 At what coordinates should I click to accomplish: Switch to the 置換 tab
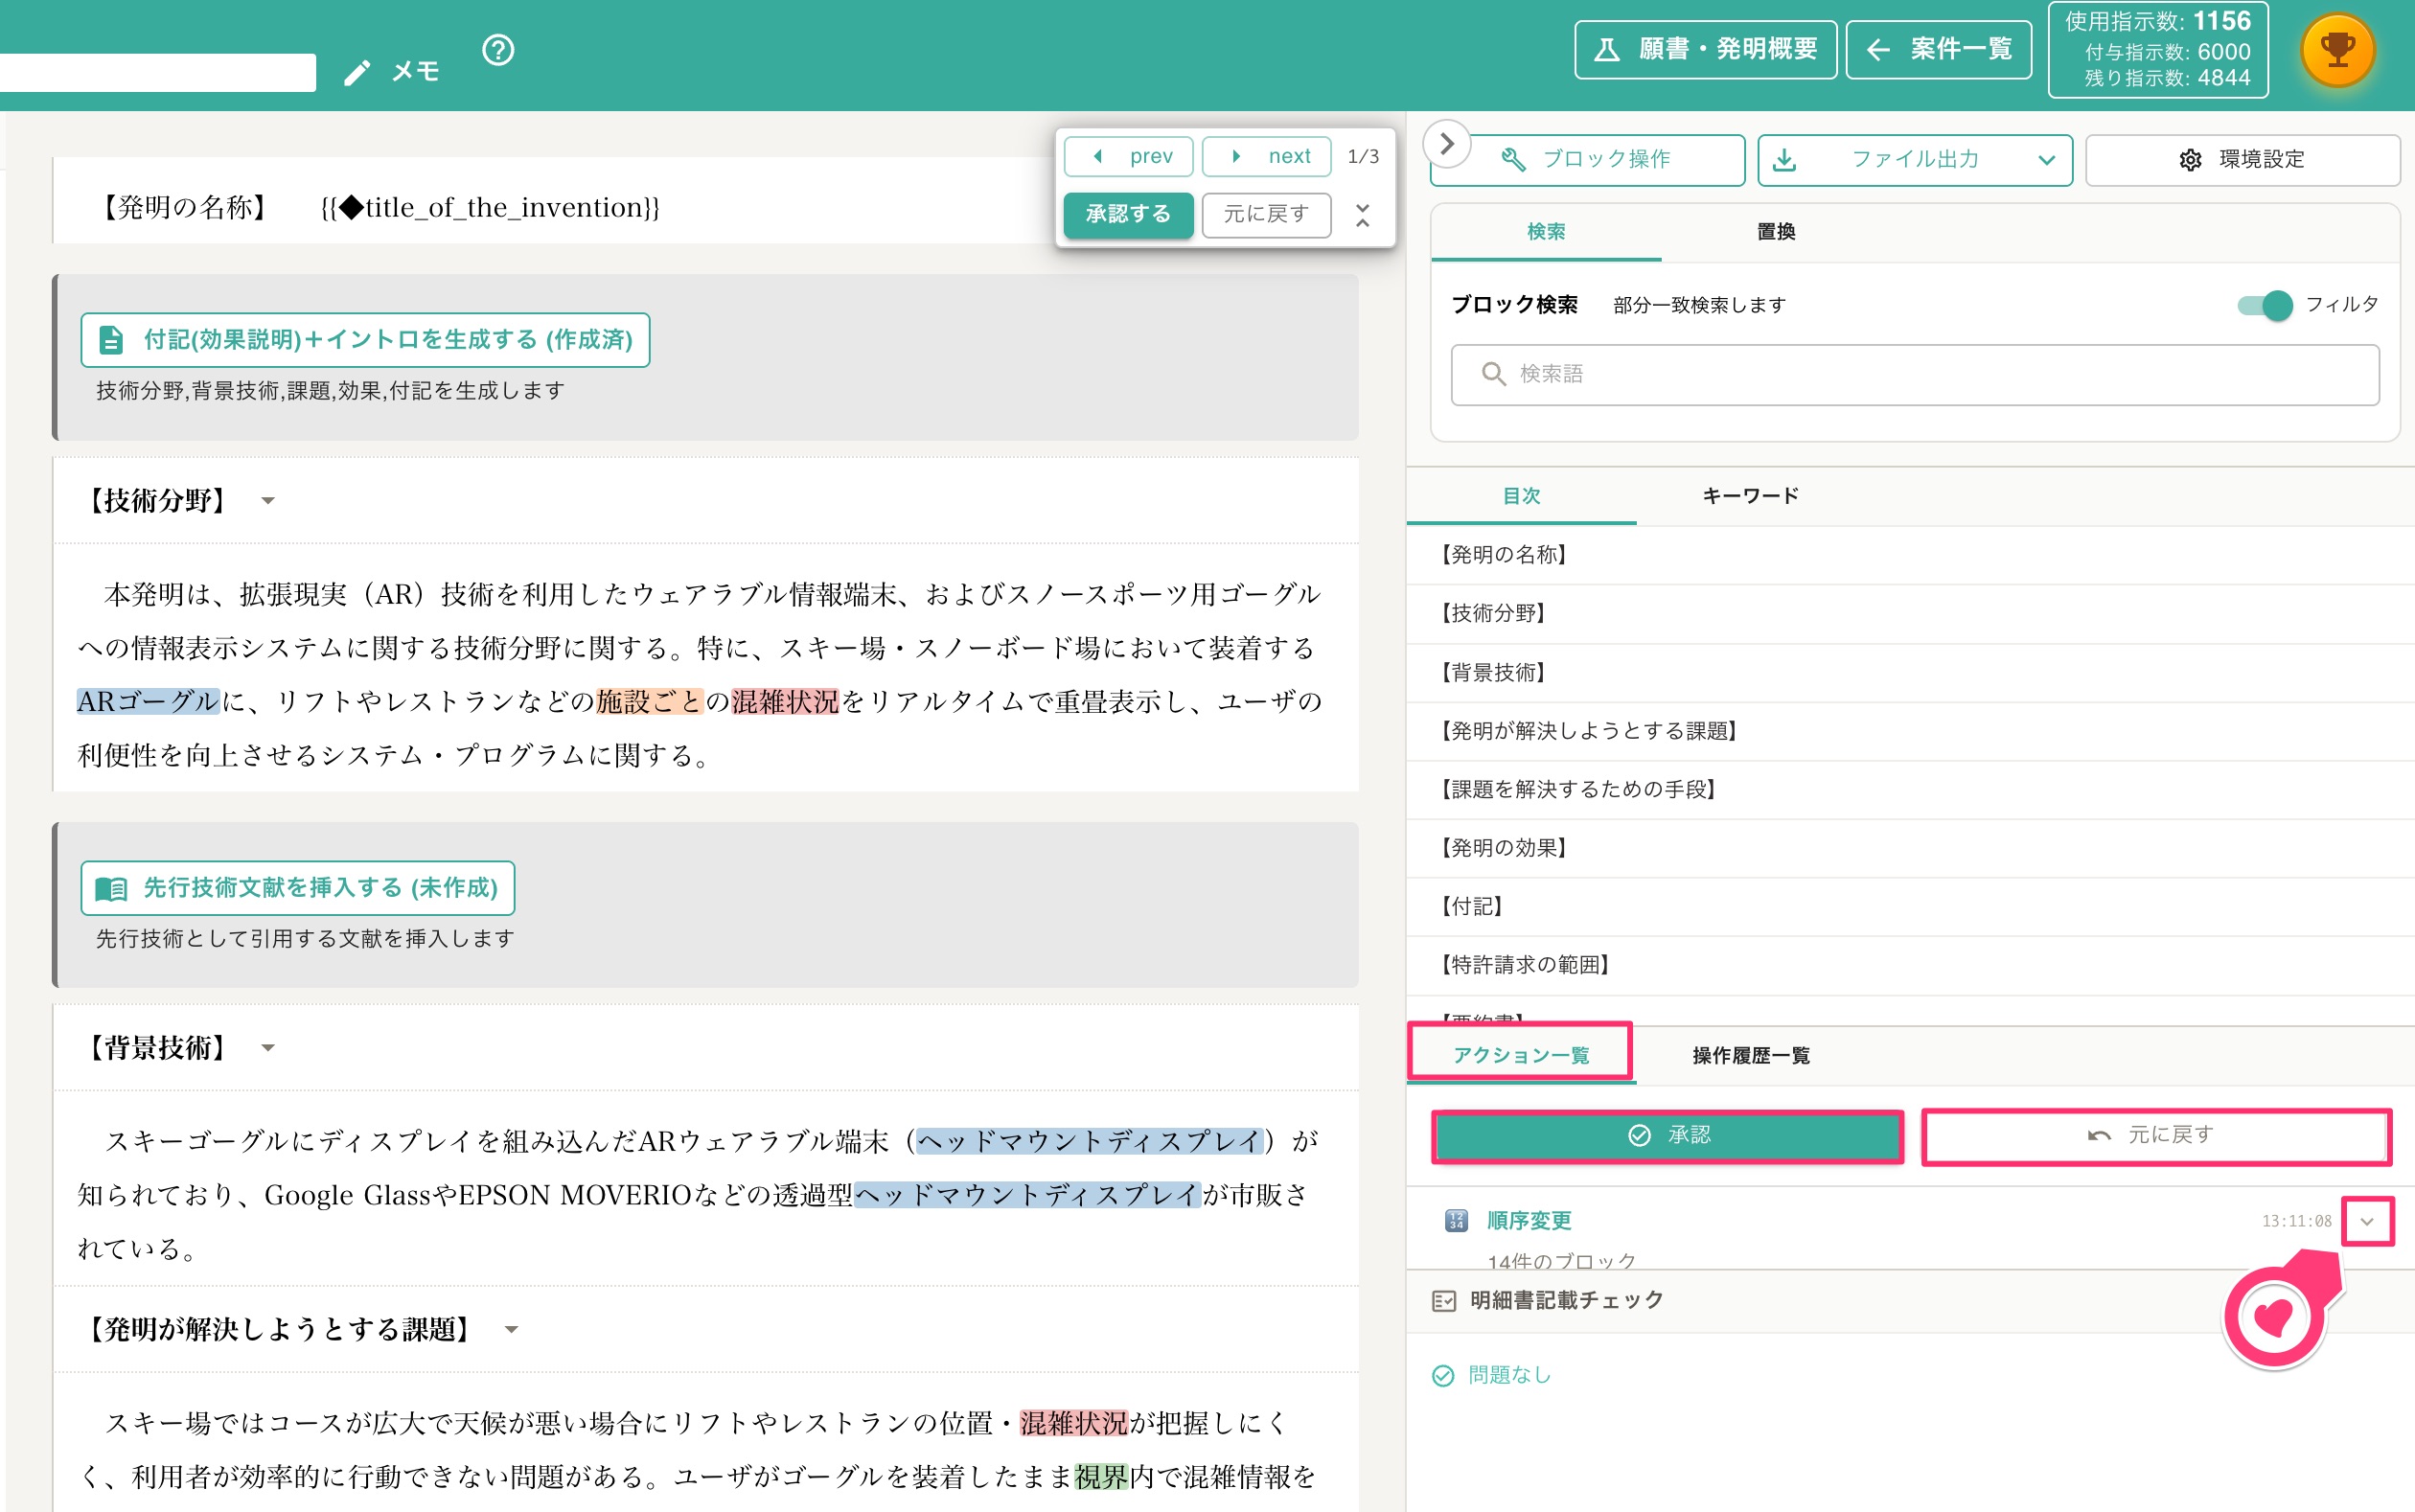(1776, 232)
